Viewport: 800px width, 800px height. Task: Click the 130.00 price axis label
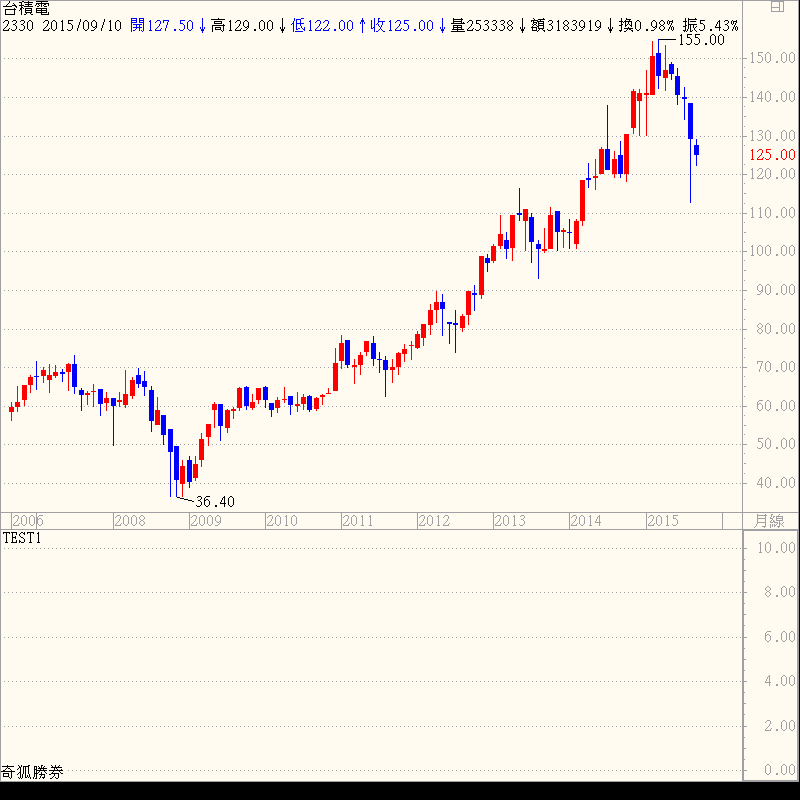(772, 136)
